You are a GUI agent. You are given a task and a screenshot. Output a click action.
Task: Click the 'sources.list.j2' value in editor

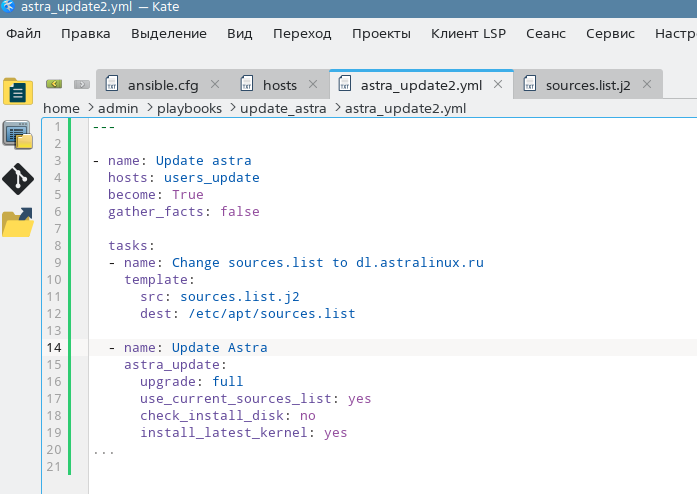240,297
